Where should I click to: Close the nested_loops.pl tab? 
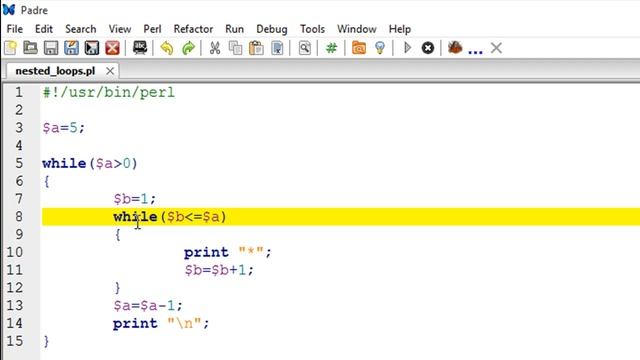(x=110, y=71)
